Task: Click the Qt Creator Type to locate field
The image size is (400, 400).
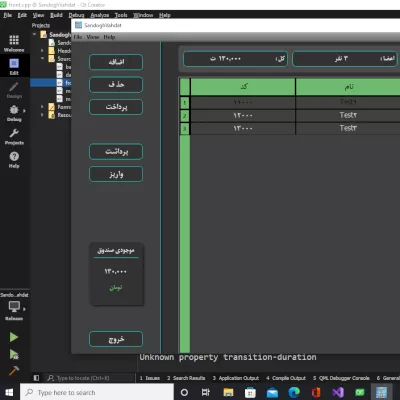Action: tap(89, 378)
